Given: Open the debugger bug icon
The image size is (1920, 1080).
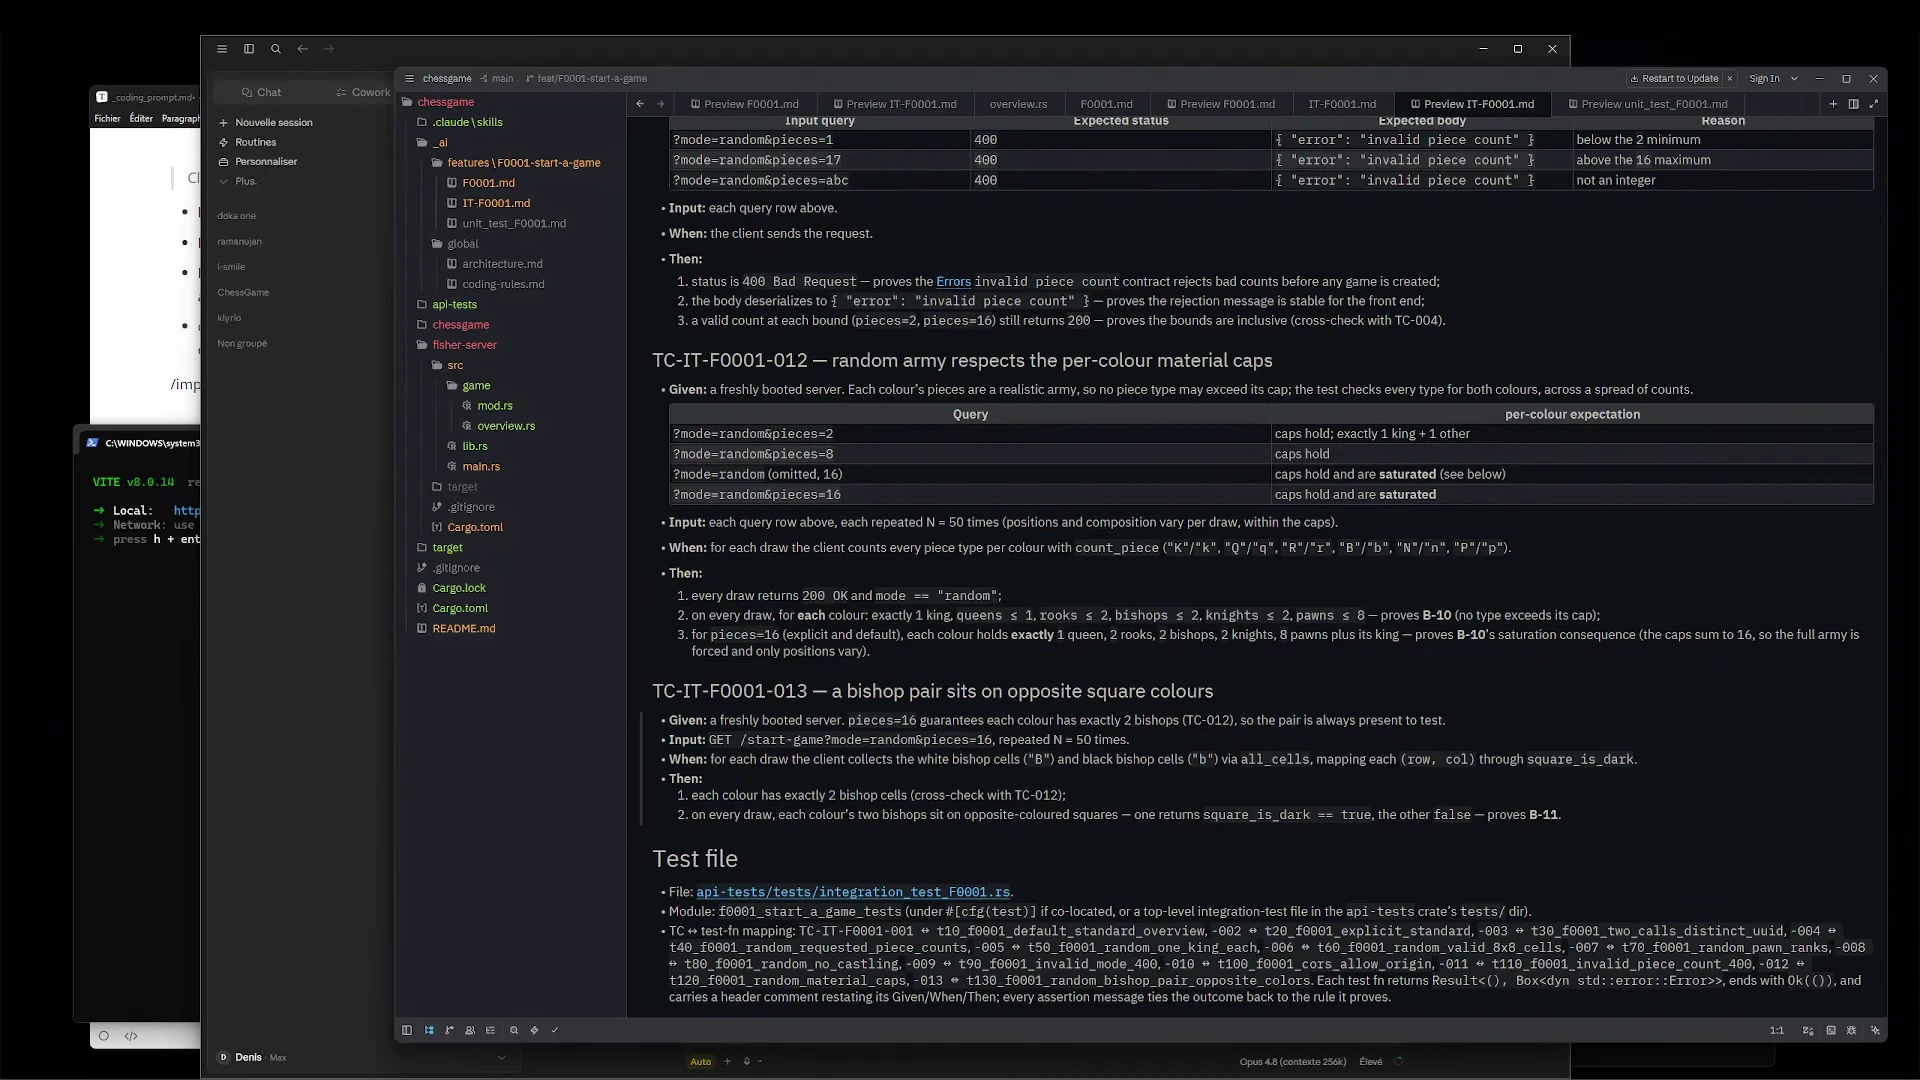Looking at the screenshot, I should [x=1851, y=1030].
